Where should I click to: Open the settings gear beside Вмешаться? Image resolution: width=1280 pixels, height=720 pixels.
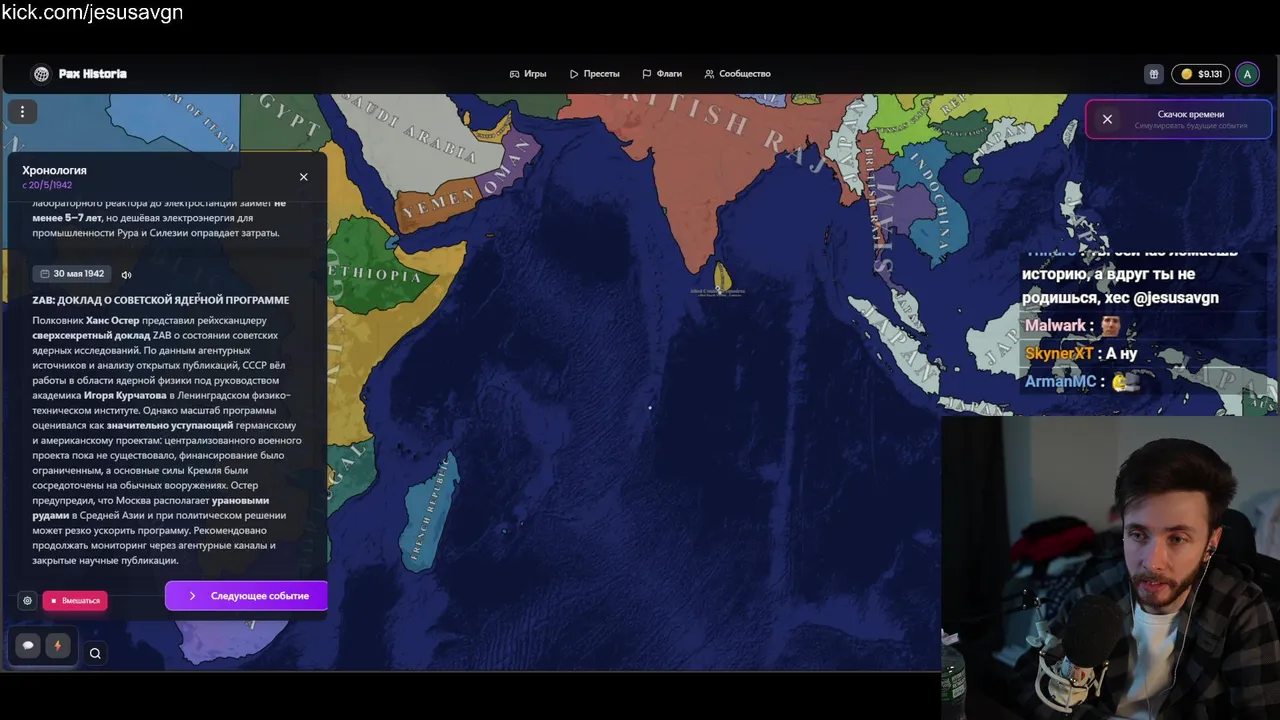click(x=27, y=601)
